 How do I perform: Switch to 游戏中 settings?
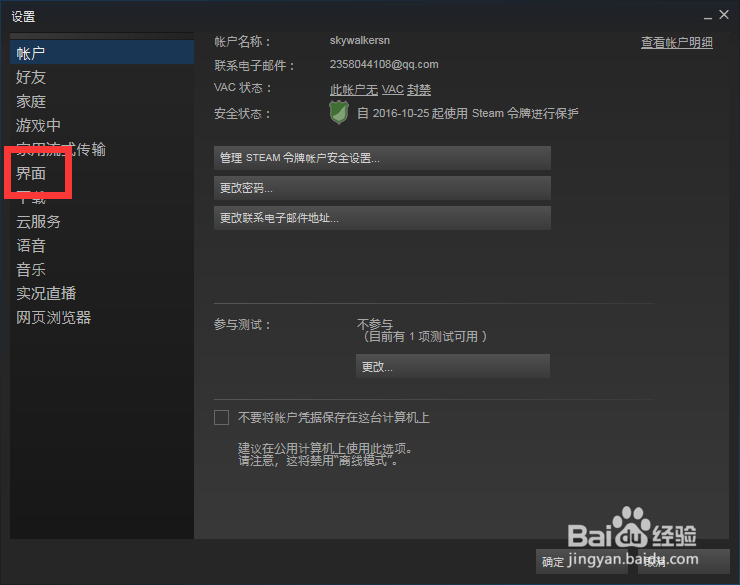coord(38,125)
